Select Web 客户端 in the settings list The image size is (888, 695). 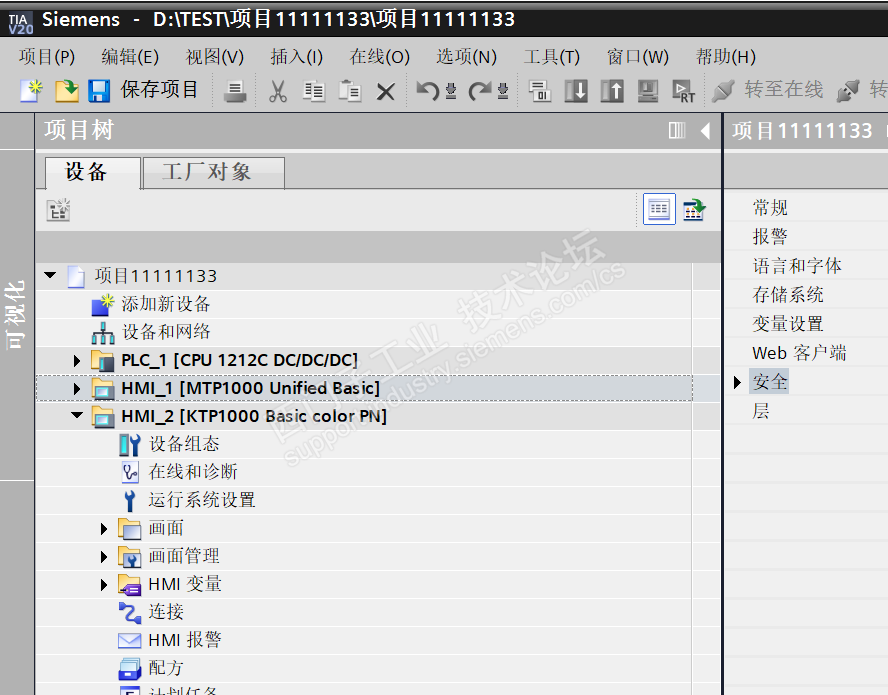click(799, 353)
